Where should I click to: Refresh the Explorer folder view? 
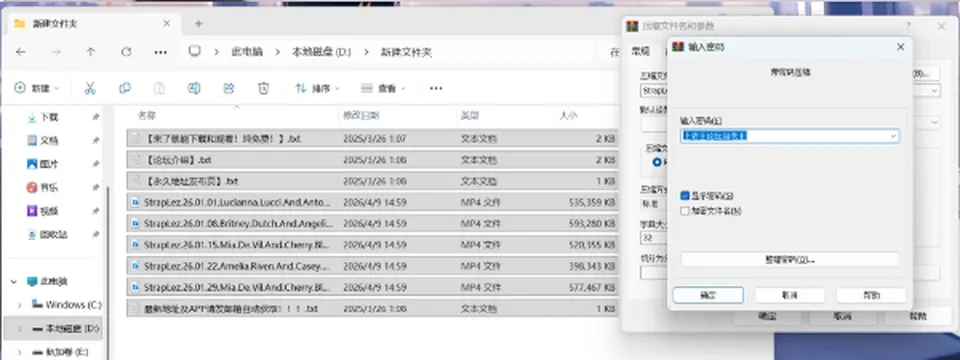tap(126, 52)
